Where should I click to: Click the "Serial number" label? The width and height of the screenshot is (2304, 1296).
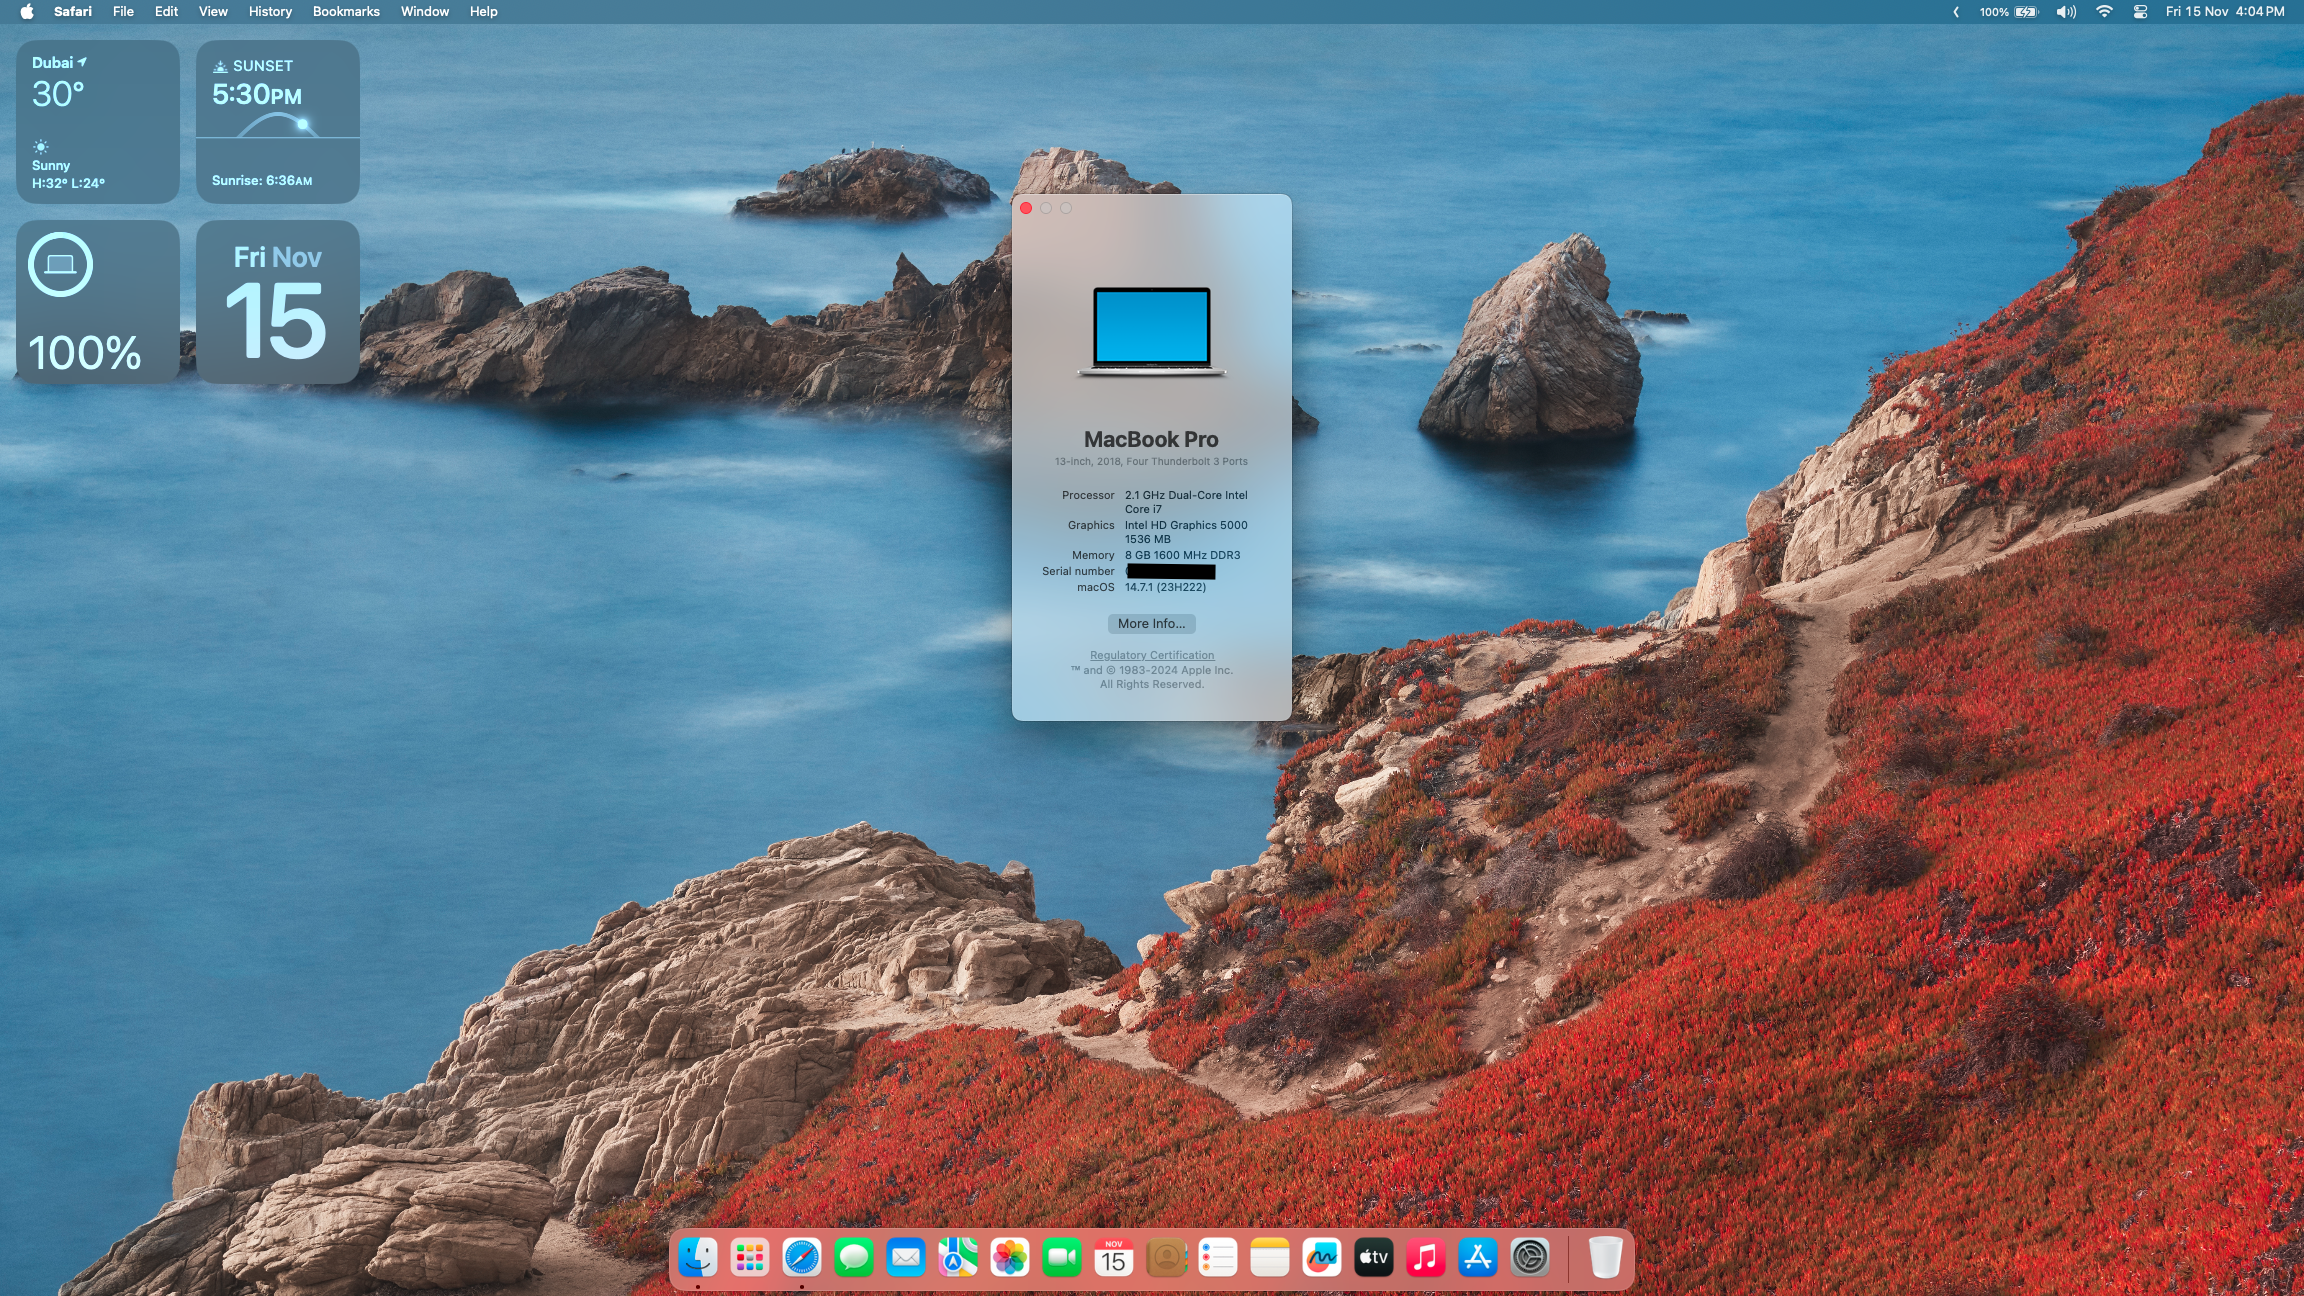click(1078, 571)
